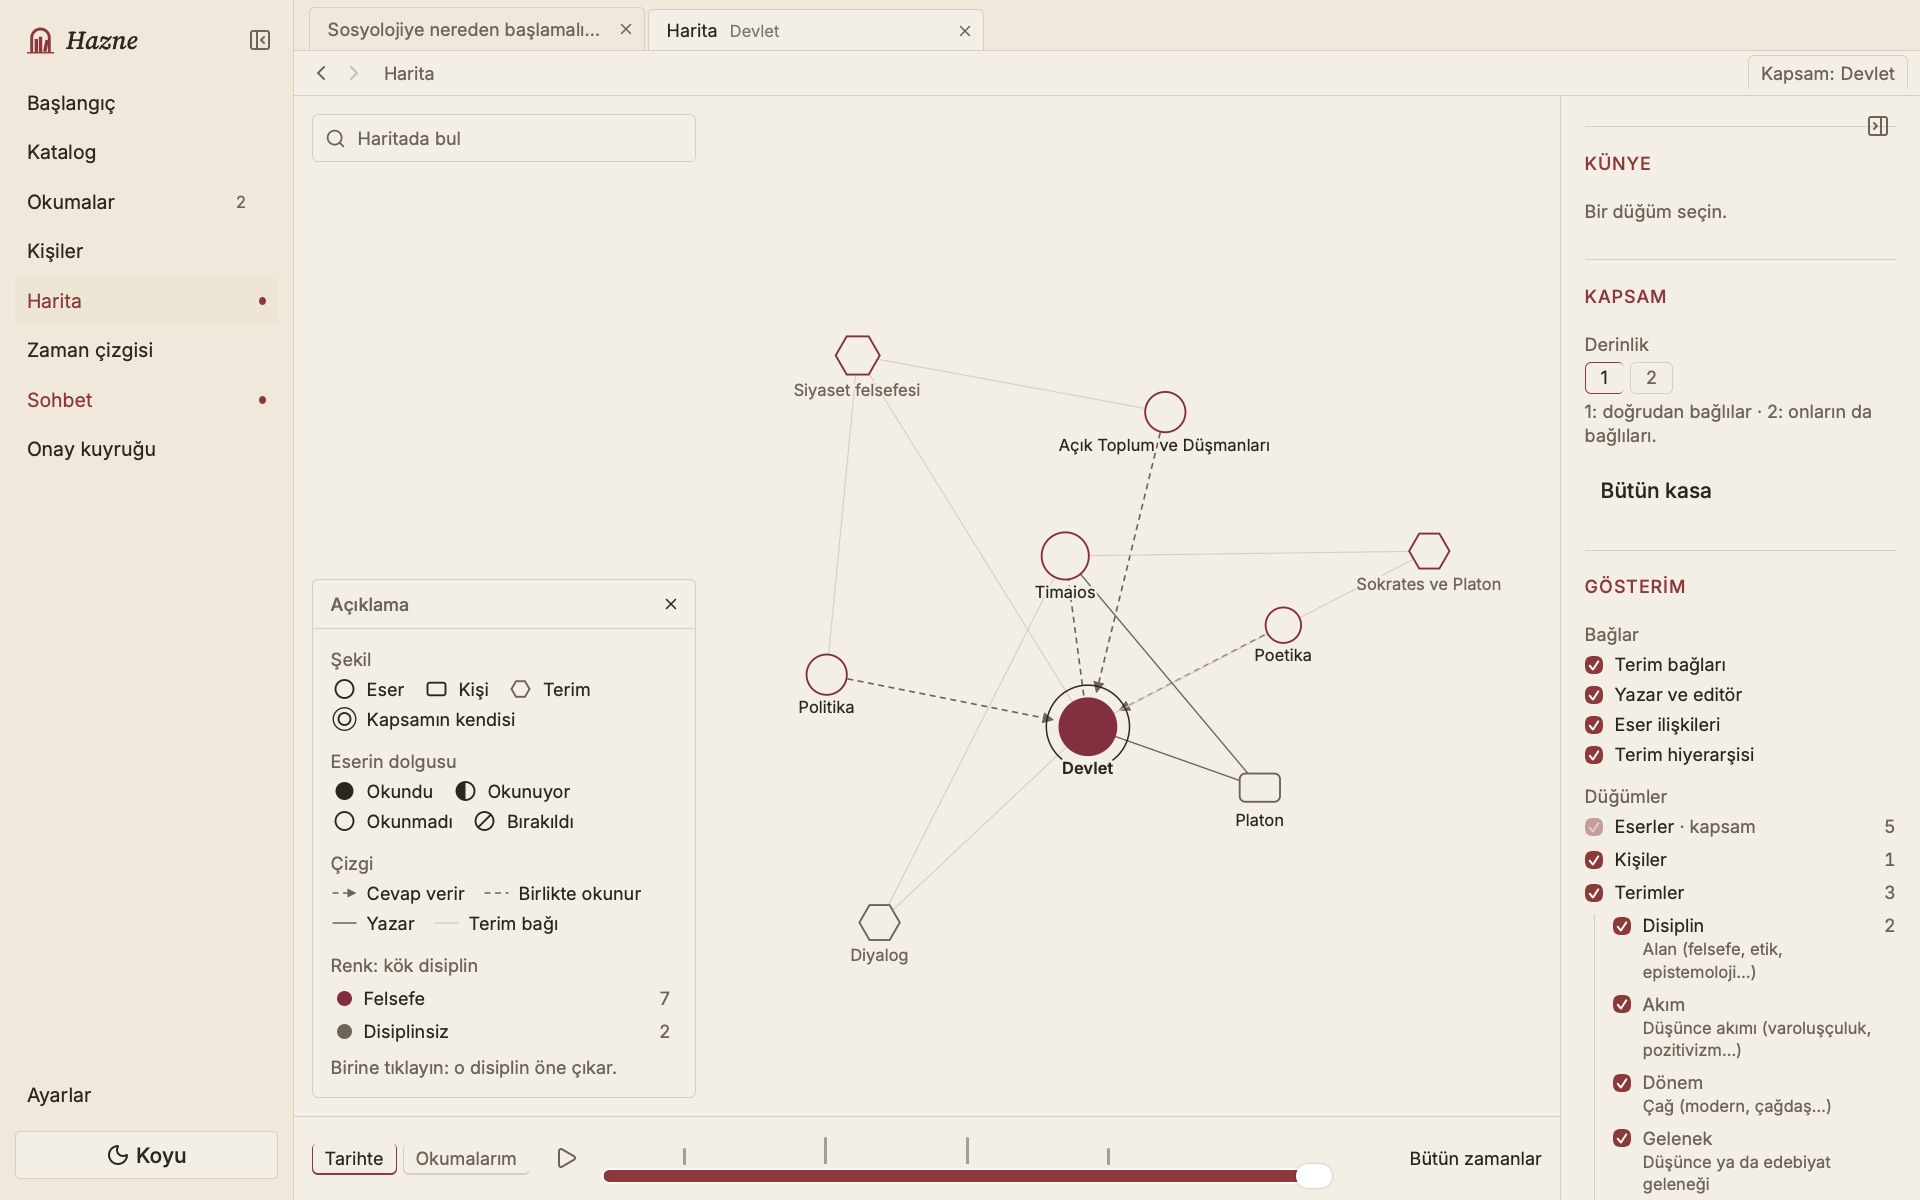Viewport: 1920px width, 1200px height.
Task: Close the Açıklama legend panel
Action: 671,604
